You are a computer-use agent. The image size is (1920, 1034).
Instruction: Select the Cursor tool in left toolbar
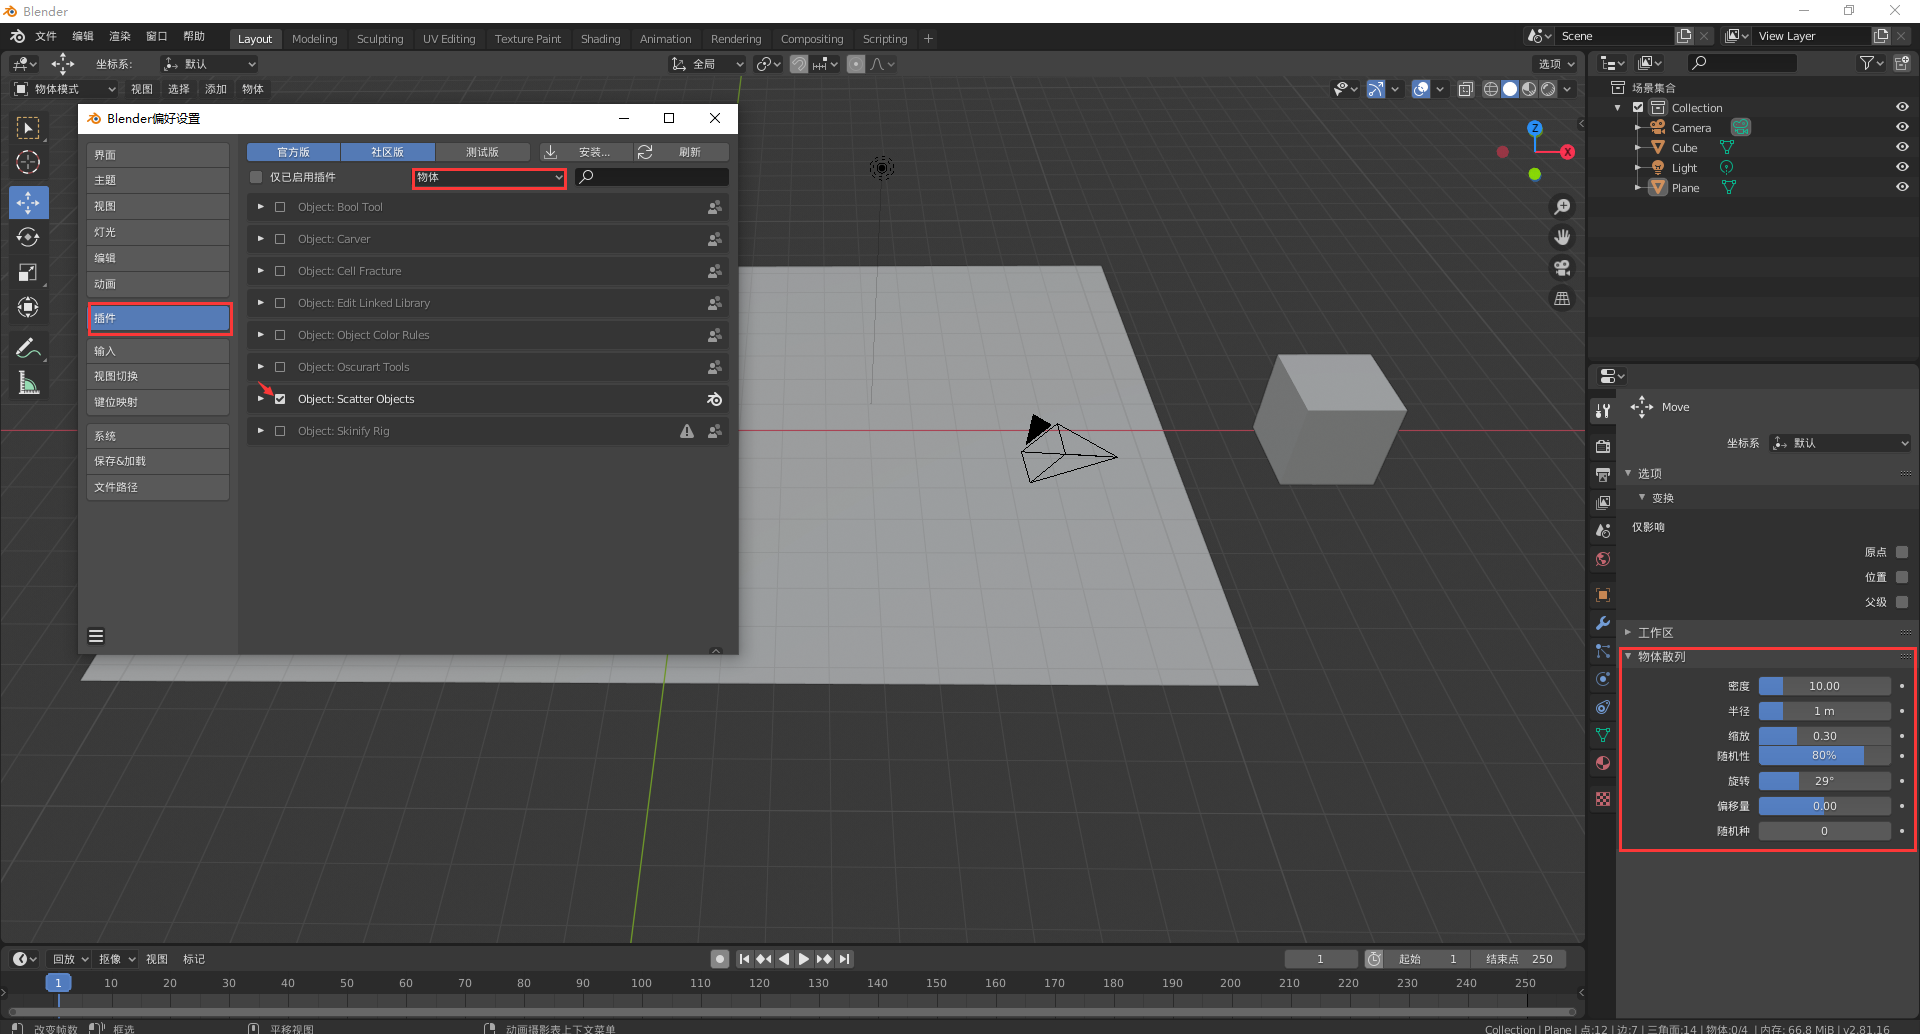28,162
